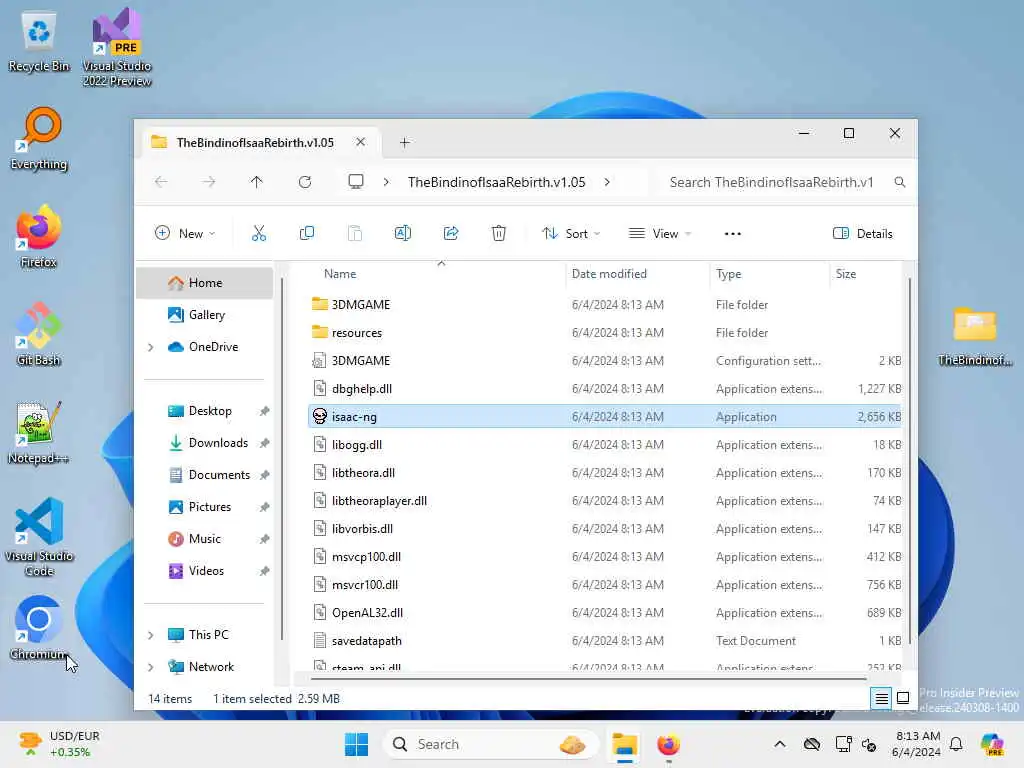Screen dimensions: 1024x768
Task: Unpin Downloads from Quick access
Action: tap(264, 443)
